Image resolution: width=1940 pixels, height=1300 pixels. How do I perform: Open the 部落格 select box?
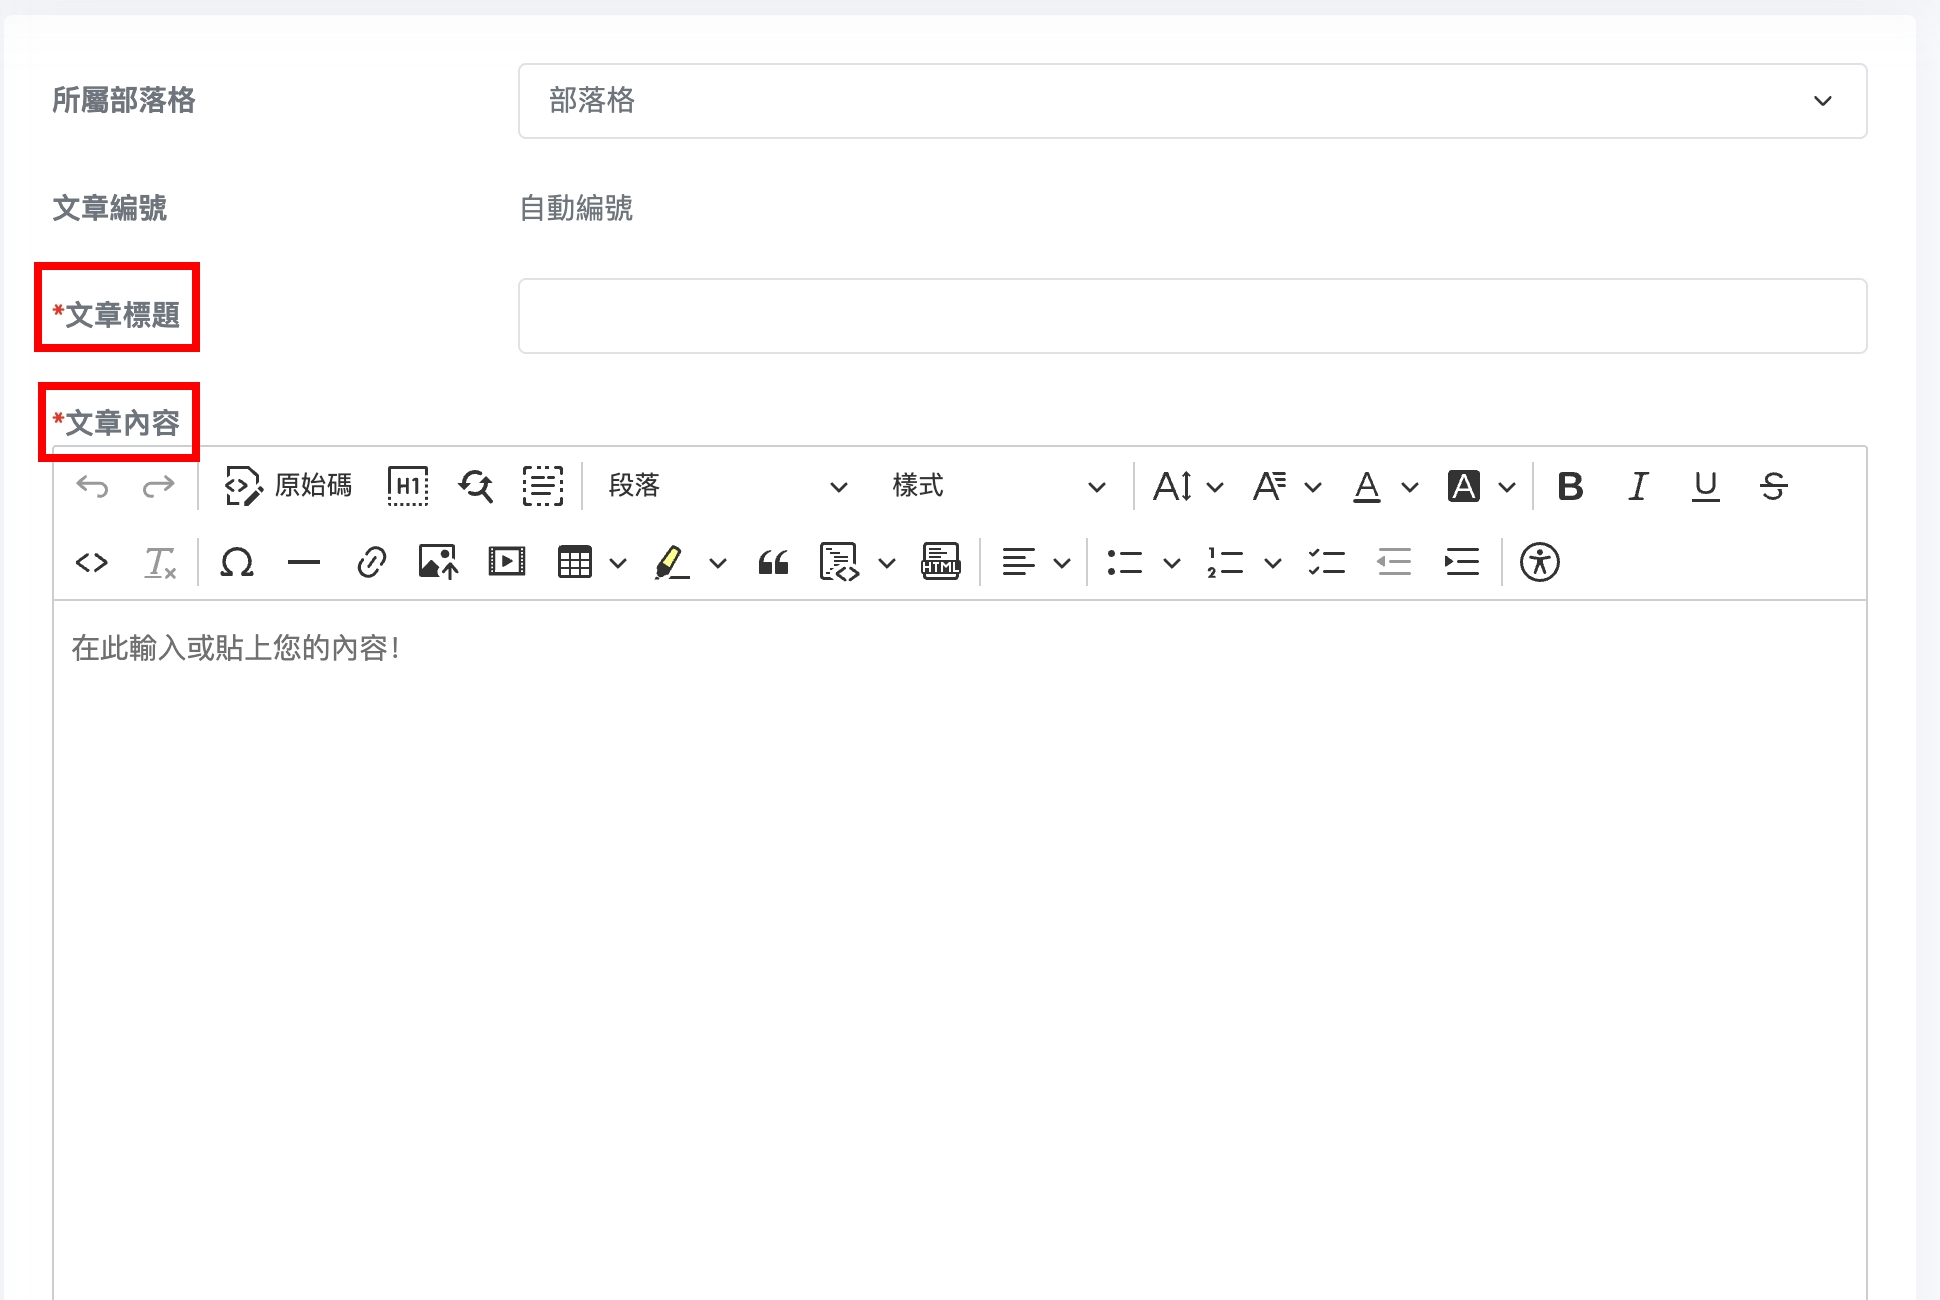click(x=1191, y=101)
